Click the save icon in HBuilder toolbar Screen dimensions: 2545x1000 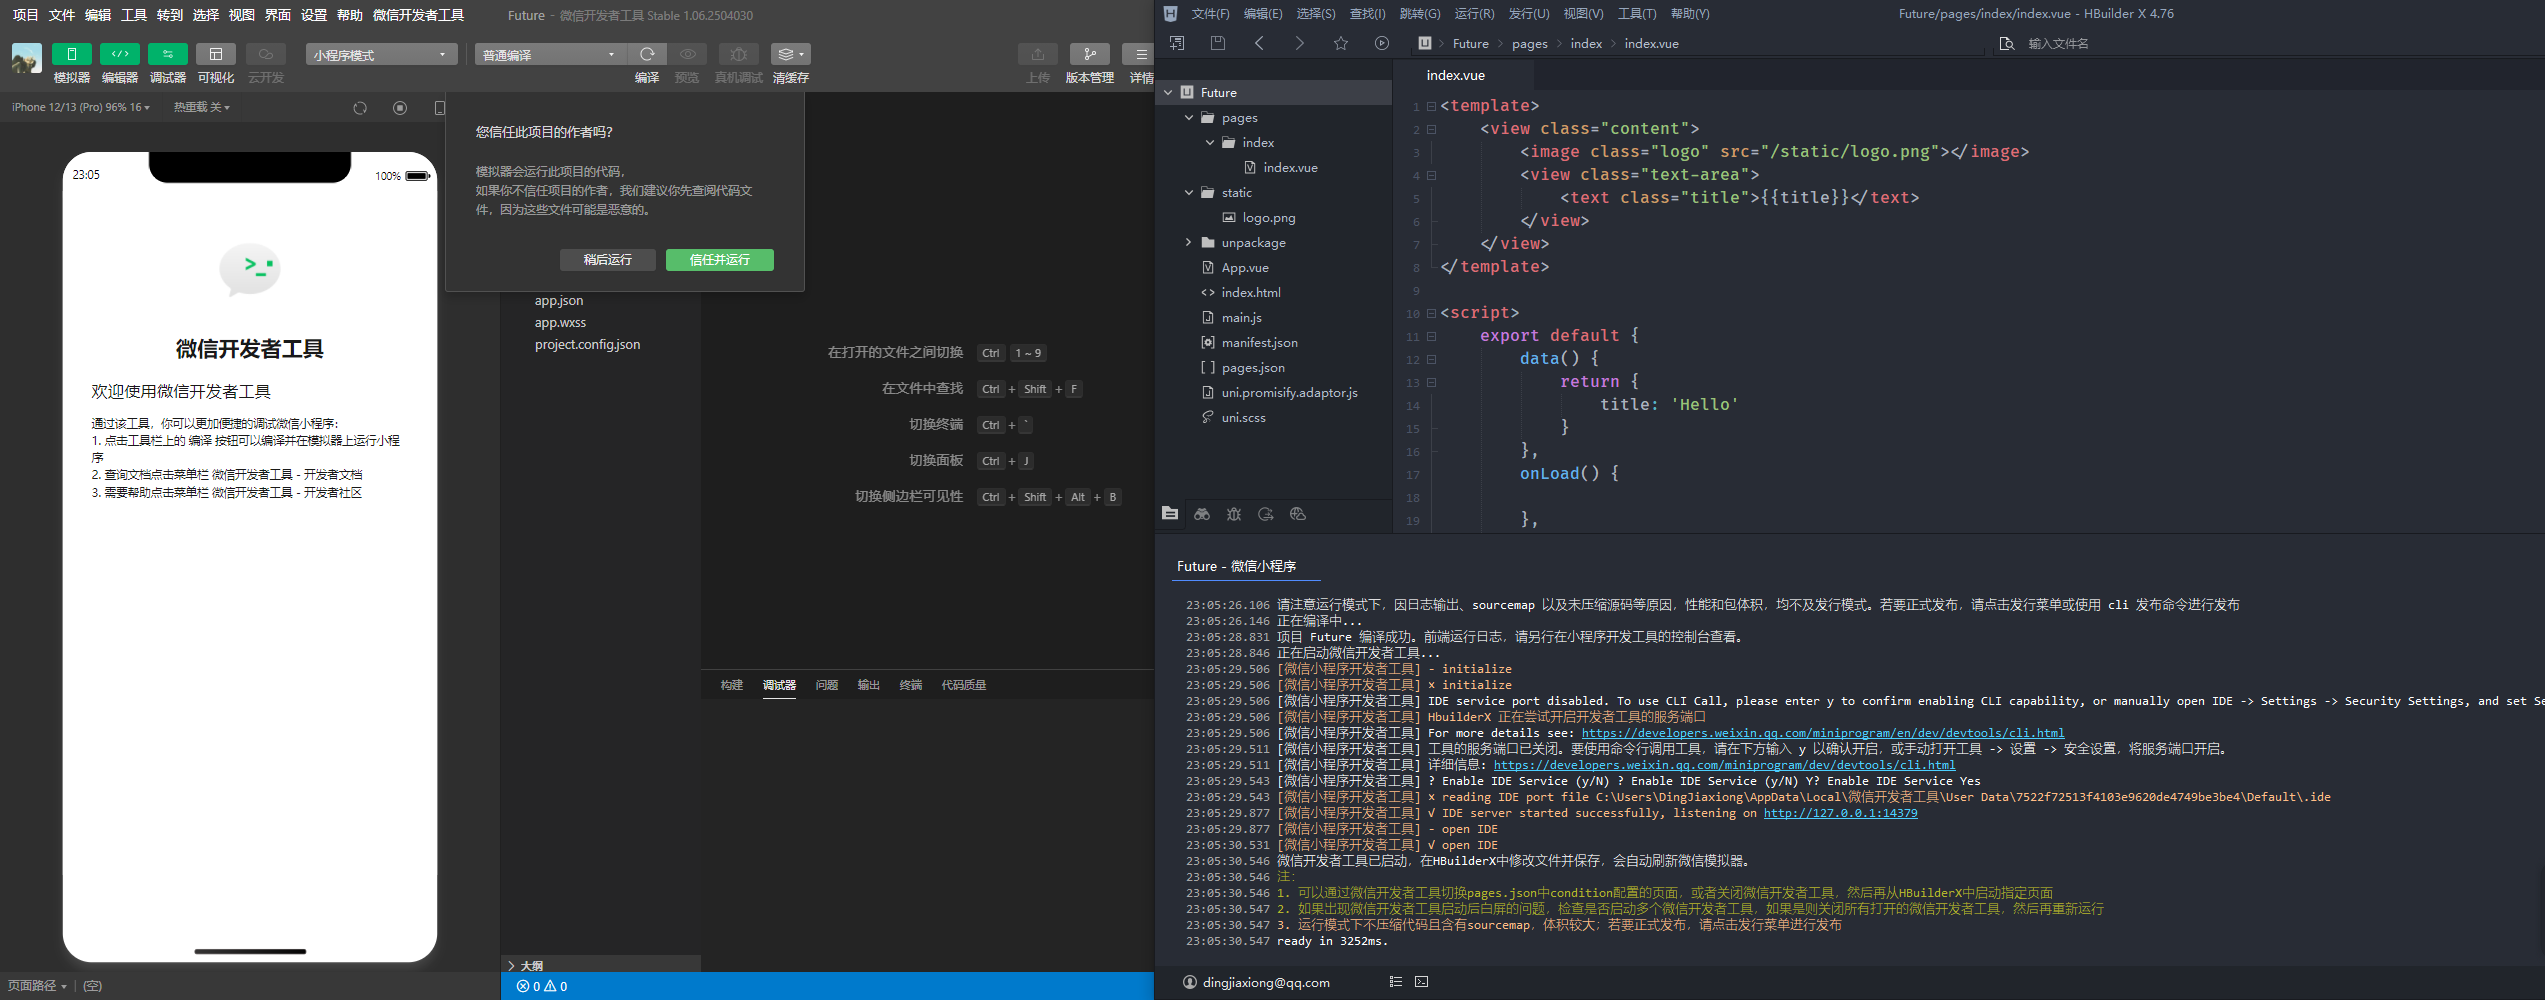click(x=1217, y=43)
